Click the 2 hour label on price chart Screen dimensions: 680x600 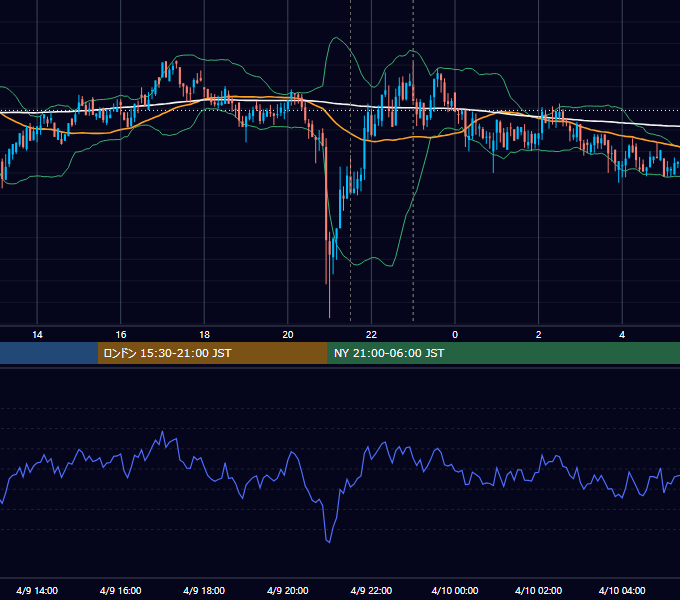click(539, 335)
